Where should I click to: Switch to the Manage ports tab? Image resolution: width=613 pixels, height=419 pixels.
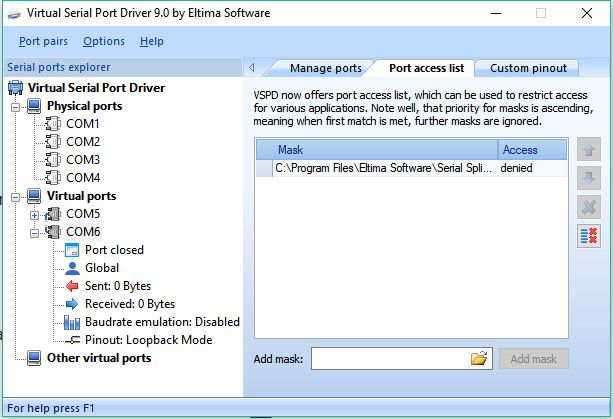[x=326, y=68]
